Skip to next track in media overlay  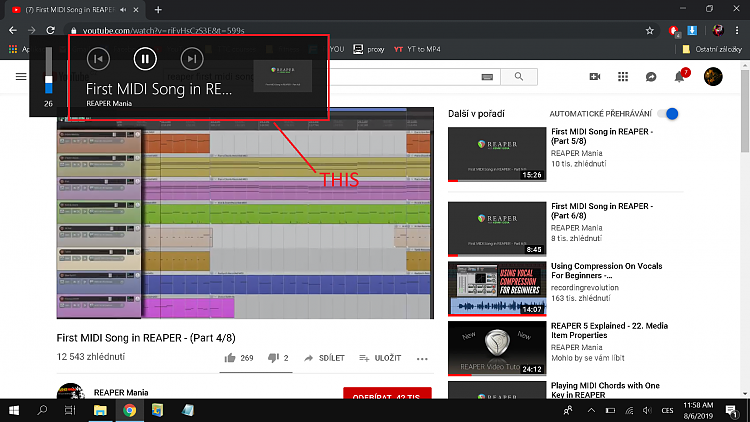(192, 59)
